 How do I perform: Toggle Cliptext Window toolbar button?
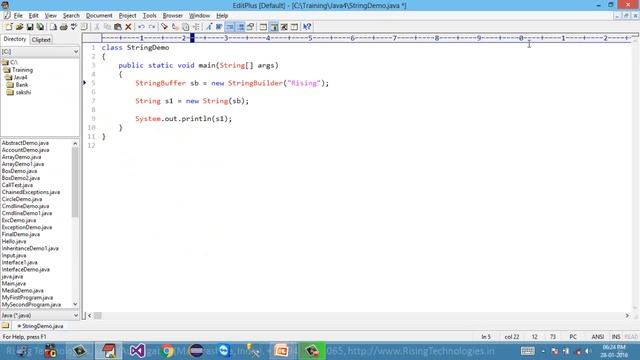pos(274,27)
